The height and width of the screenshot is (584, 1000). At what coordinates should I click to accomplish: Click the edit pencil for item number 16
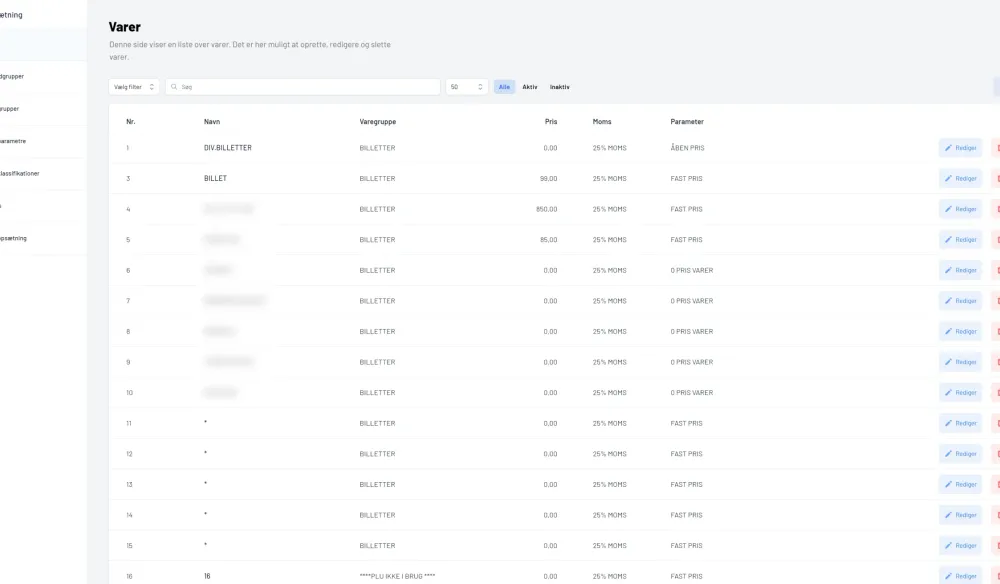tap(949, 576)
